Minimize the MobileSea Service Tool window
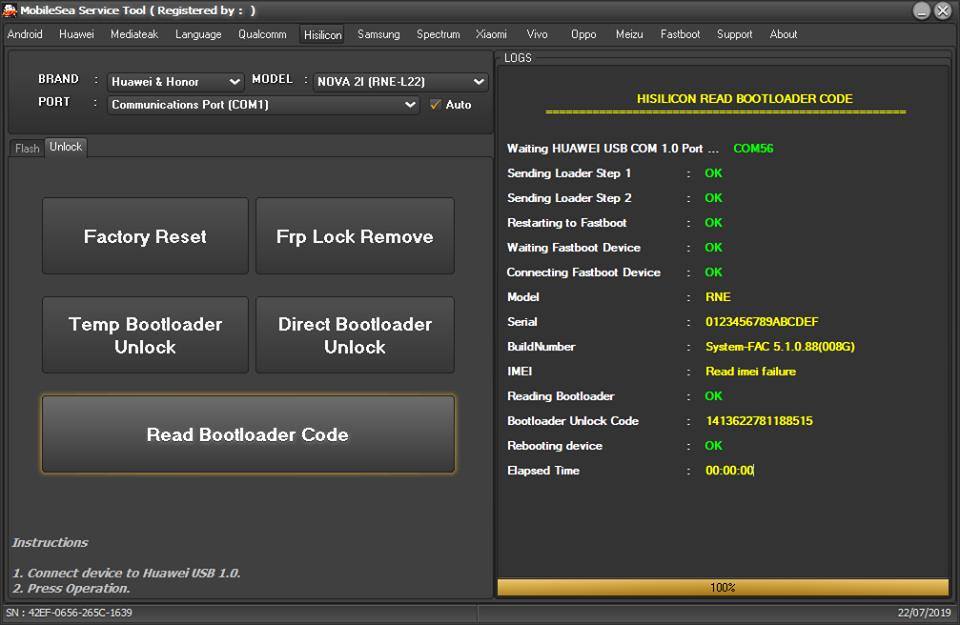Viewport: 960px width, 625px height. tap(921, 10)
